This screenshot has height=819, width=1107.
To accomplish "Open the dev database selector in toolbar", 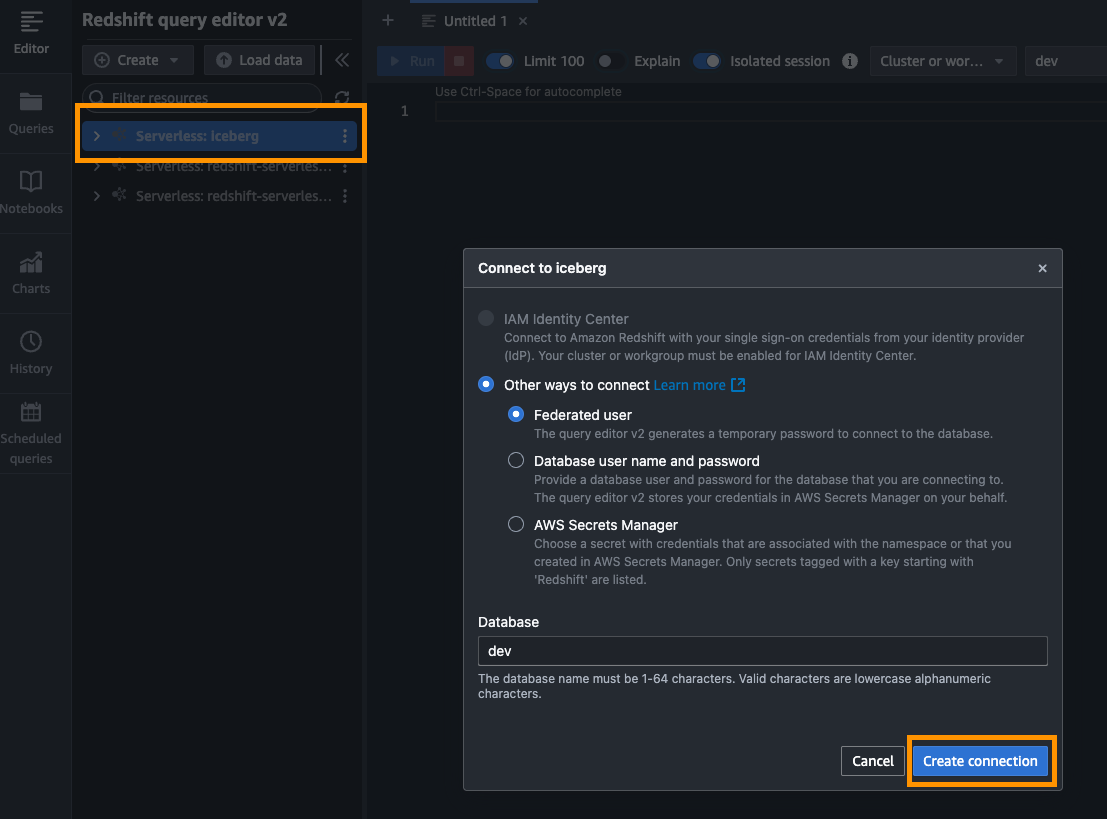I will (x=1066, y=61).
